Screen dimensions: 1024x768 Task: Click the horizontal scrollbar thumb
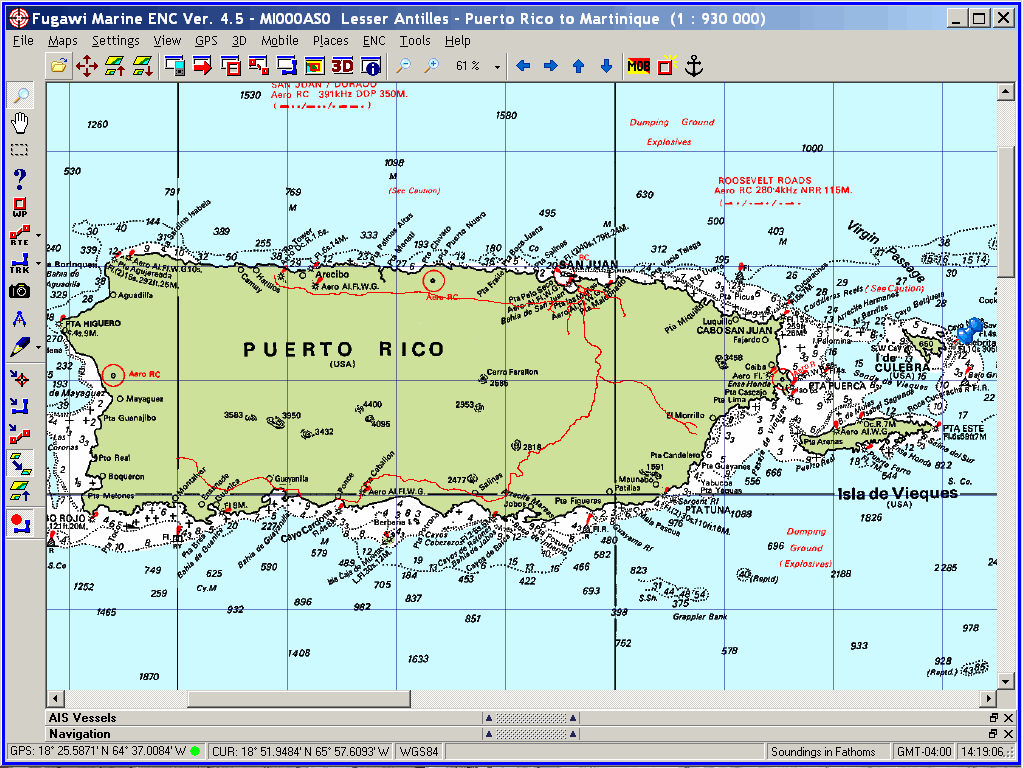(298, 698)
